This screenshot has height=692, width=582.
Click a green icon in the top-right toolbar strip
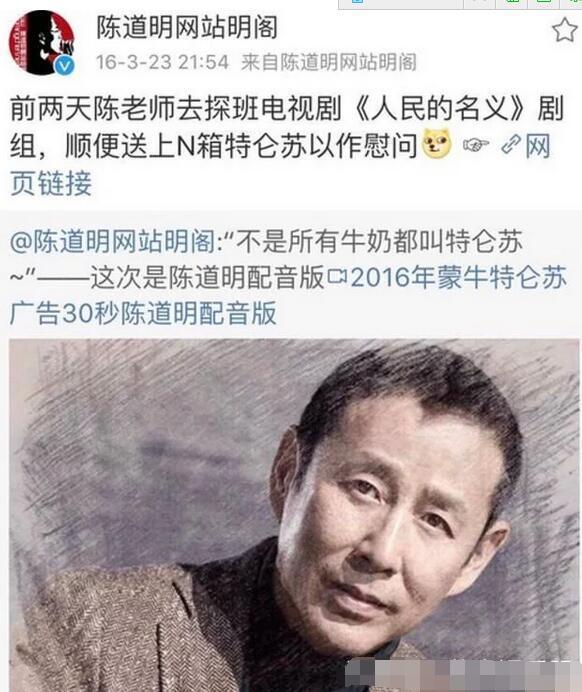(x=513, y=2)
